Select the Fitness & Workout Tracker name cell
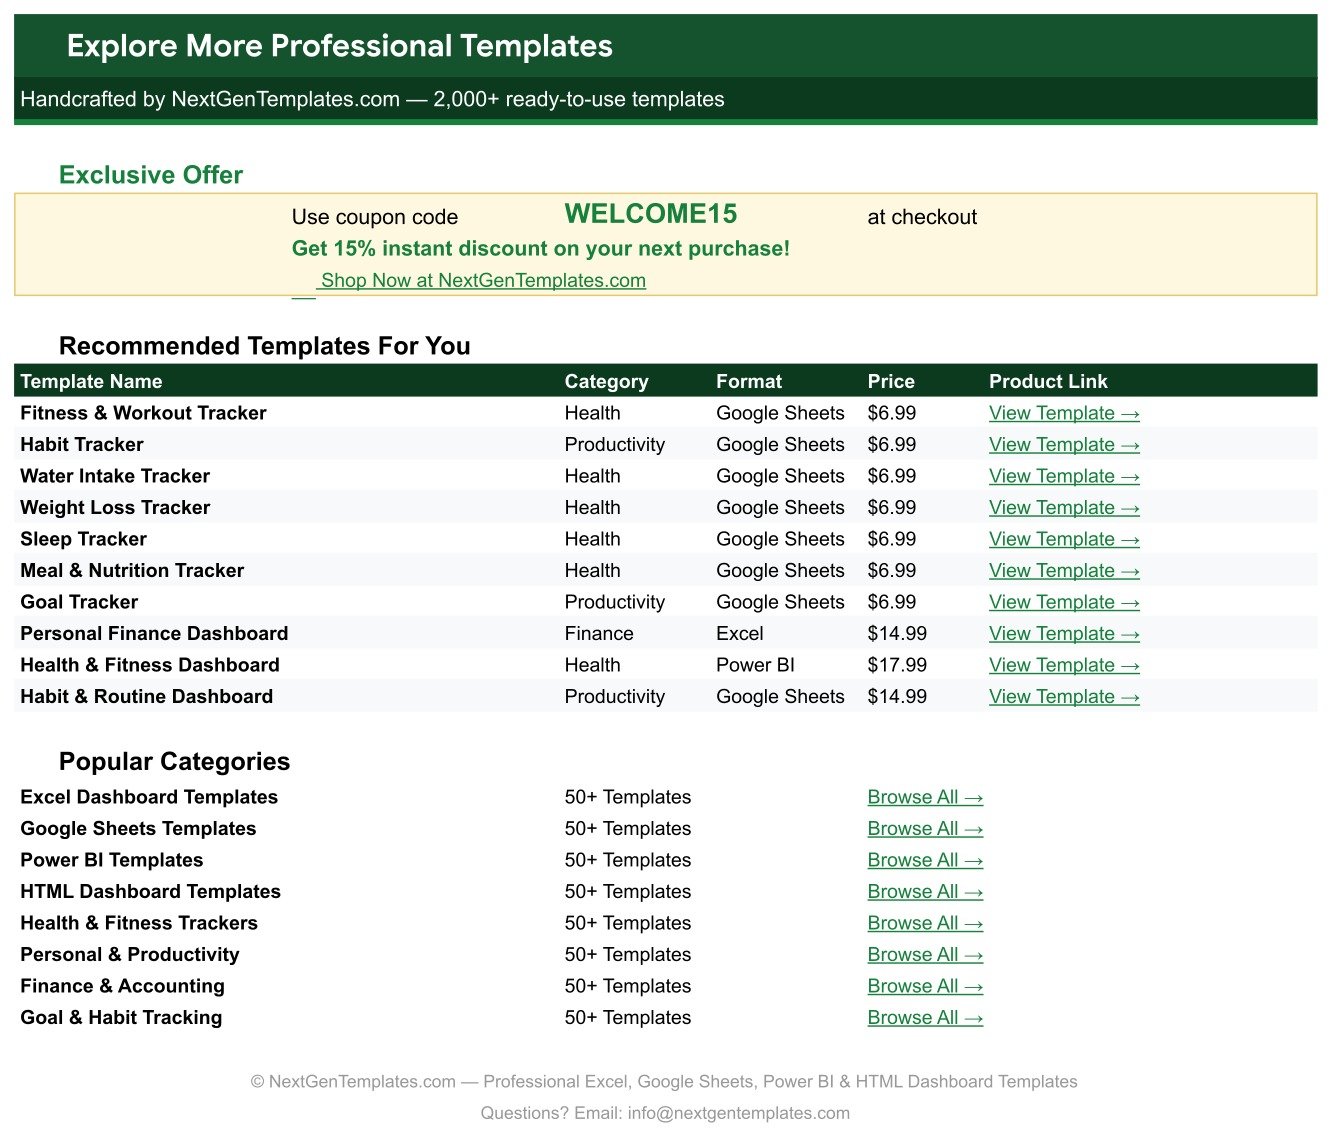Viewport: 1332px width, 1137px height. pos(143,413)
